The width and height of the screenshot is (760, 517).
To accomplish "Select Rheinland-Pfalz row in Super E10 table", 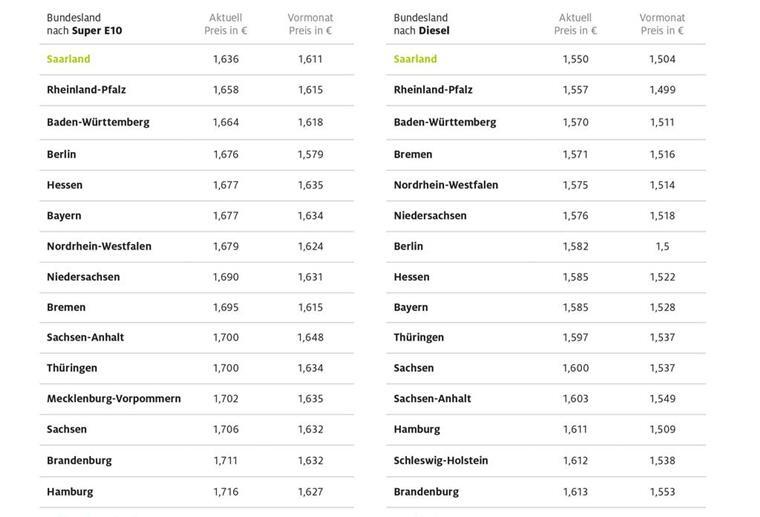I will point(197,90).
